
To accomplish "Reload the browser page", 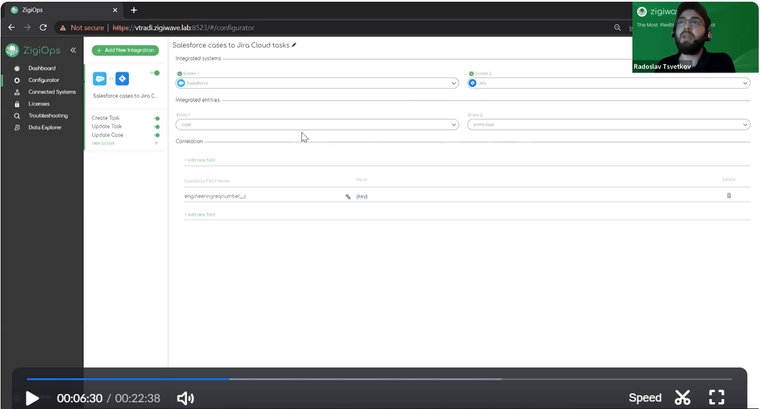I will (43, 28).
